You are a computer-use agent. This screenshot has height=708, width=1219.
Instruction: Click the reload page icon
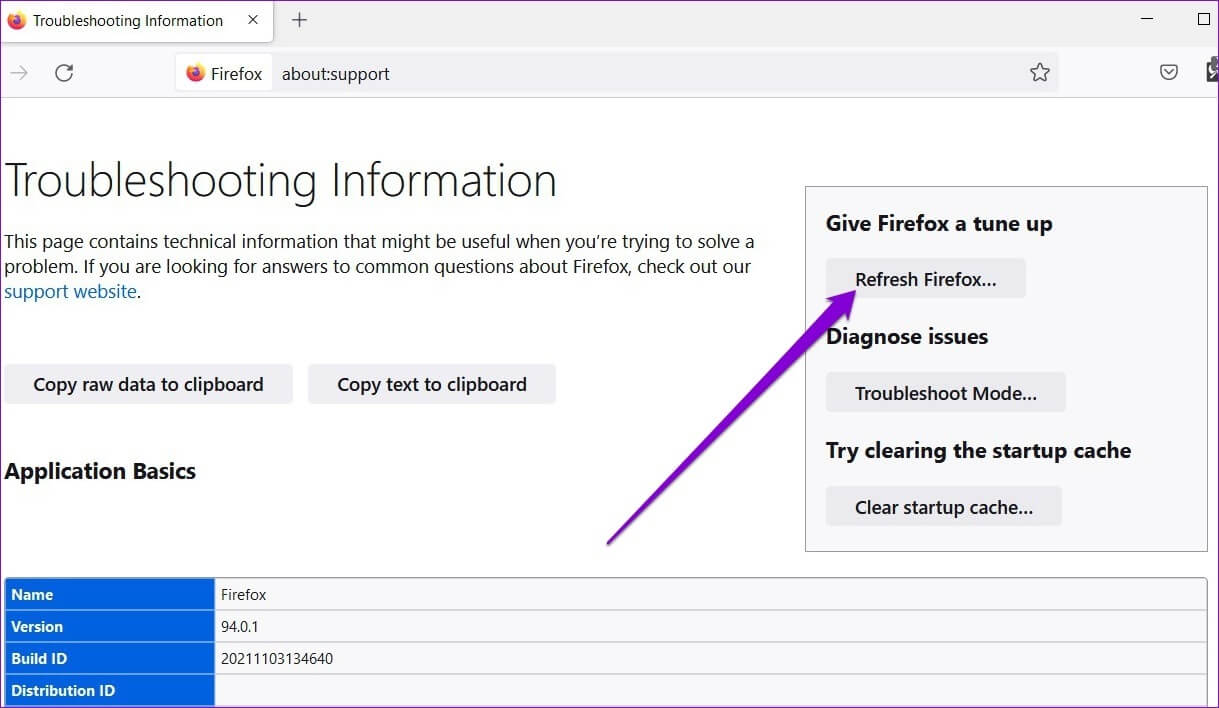[64, 73]
